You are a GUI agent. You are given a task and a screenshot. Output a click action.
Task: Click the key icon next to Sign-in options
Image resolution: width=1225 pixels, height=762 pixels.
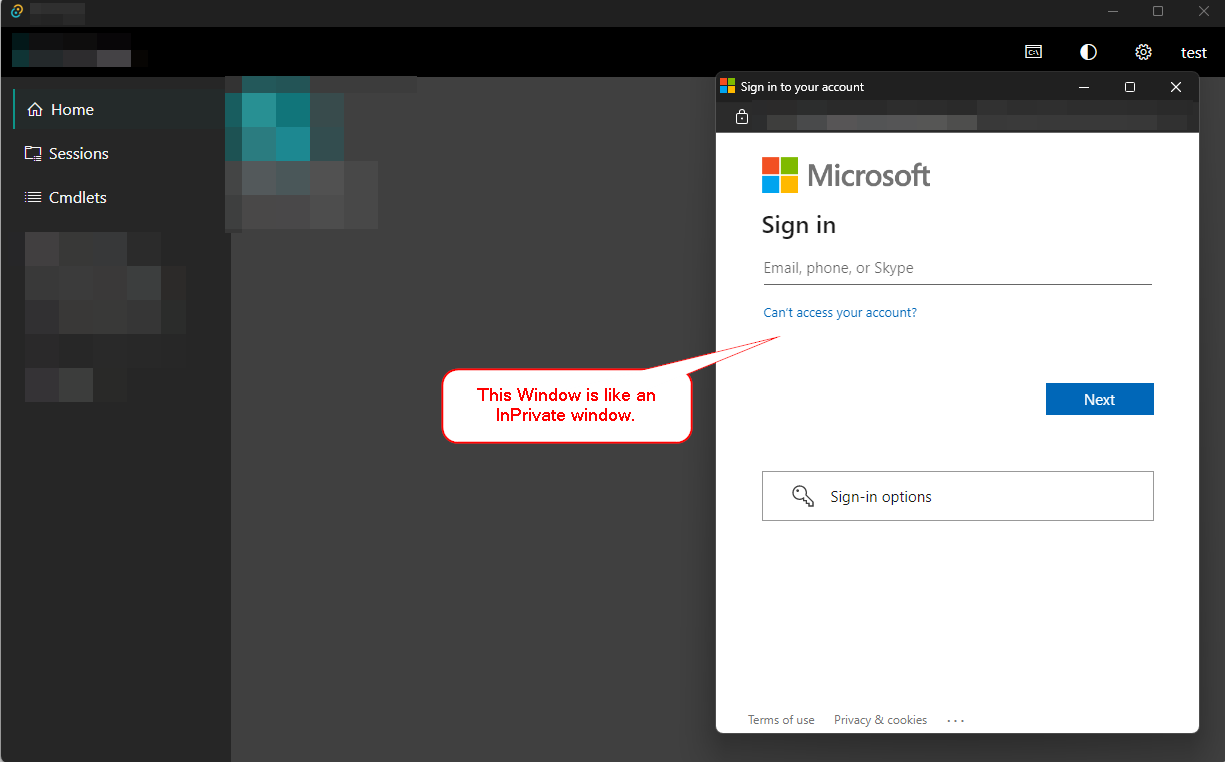tap(802, 495)
